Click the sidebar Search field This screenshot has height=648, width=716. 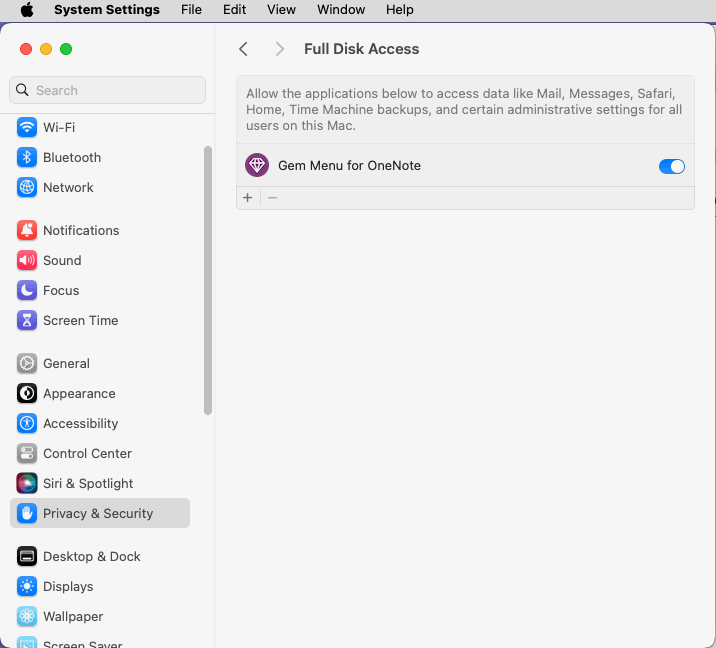coord(107,90)
